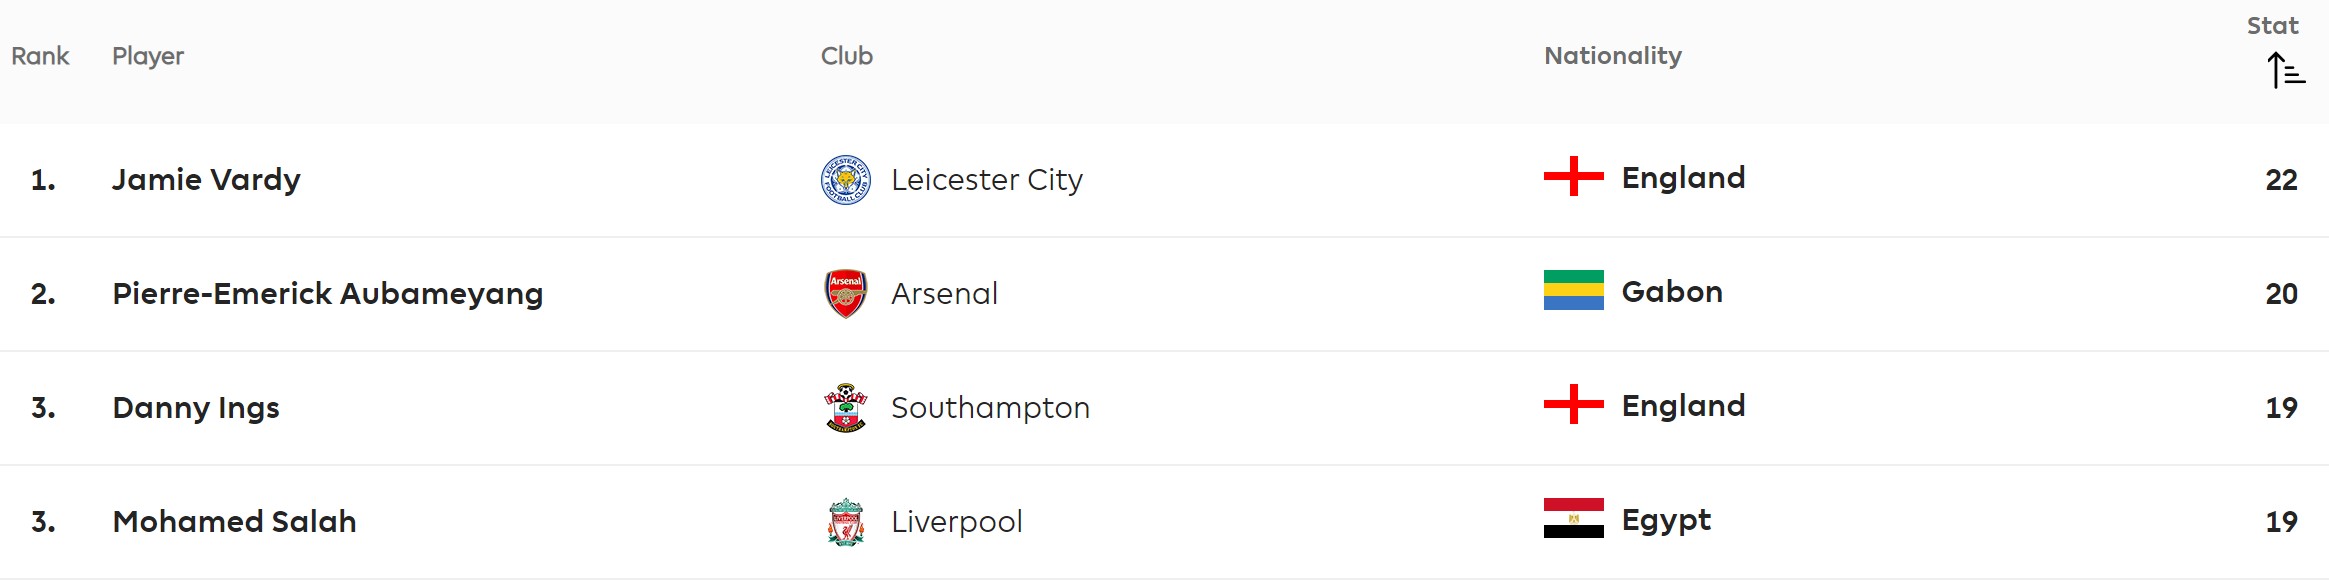
Task: Open Danny Ings' player profile
Action: [x=196, y=408]
